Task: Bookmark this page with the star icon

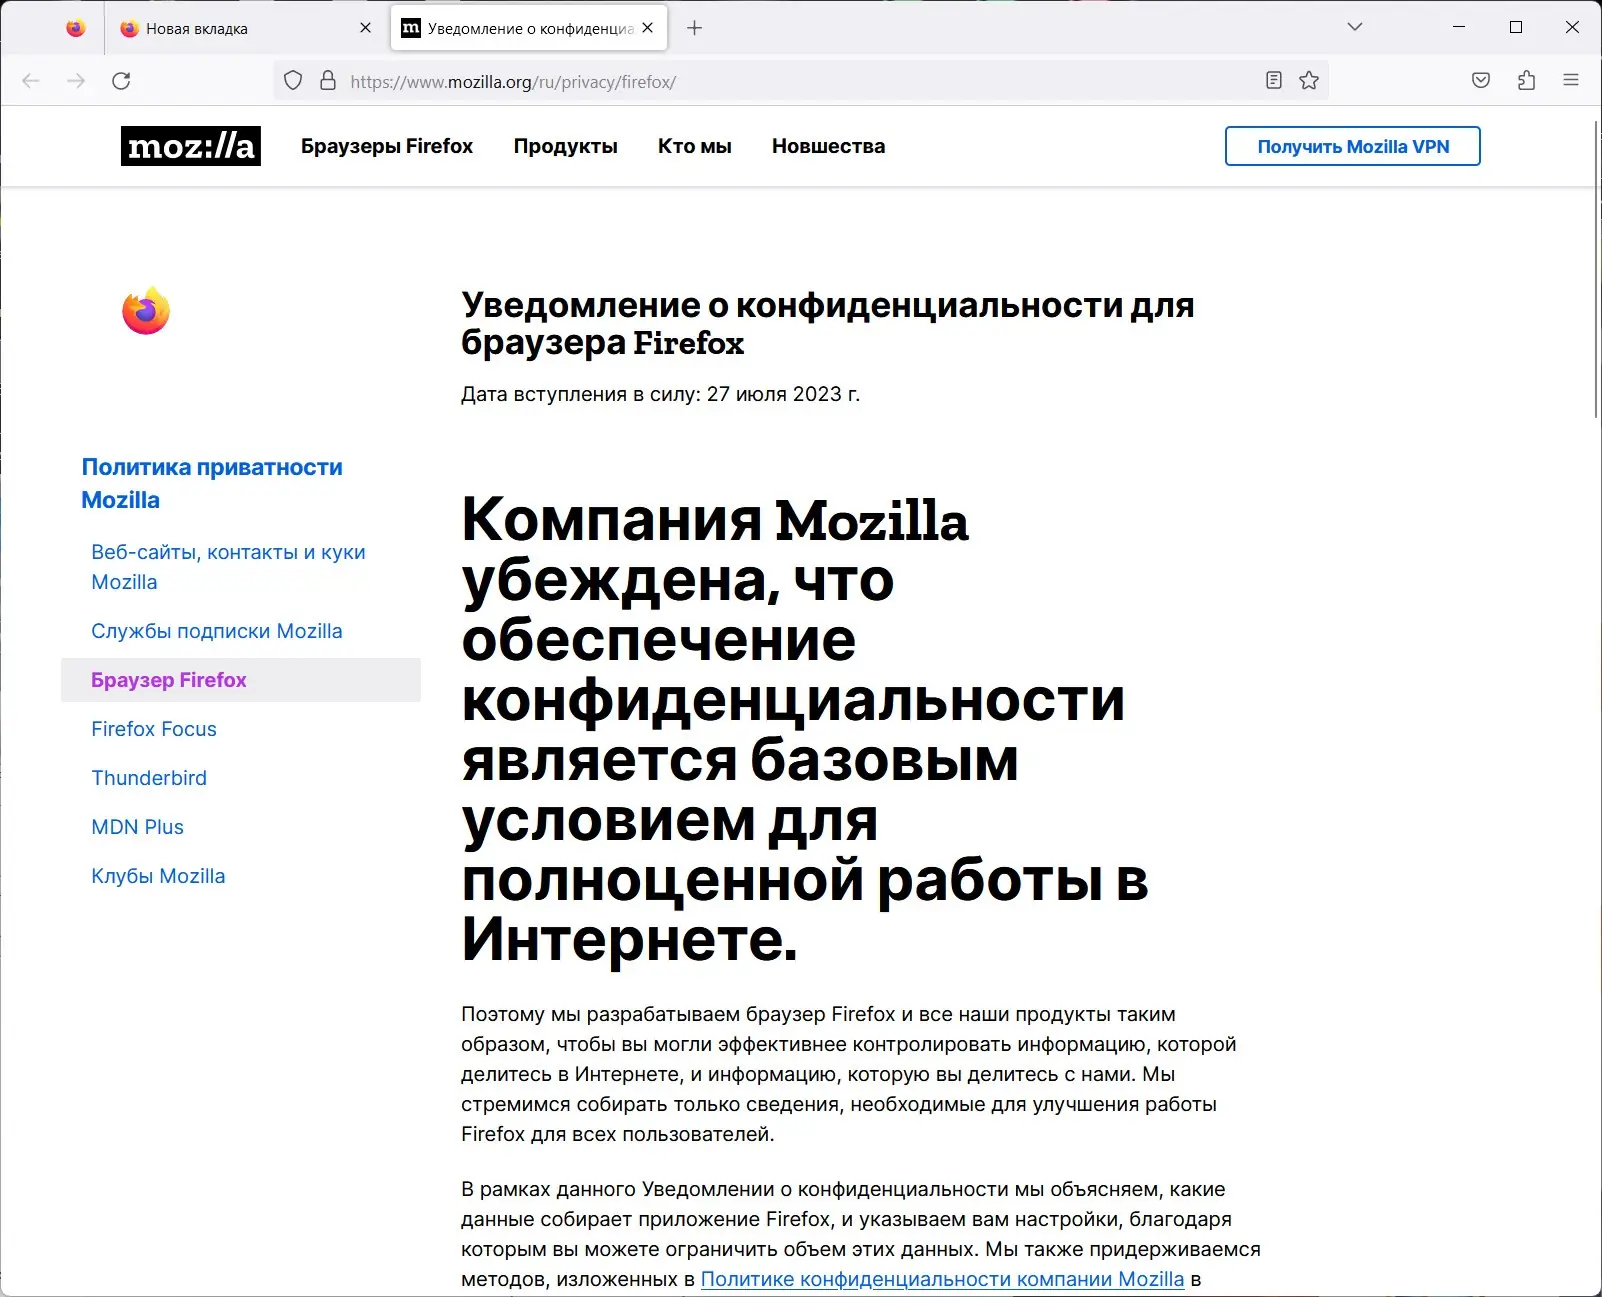Action: pyautogui.click(x=1309, y=81)
